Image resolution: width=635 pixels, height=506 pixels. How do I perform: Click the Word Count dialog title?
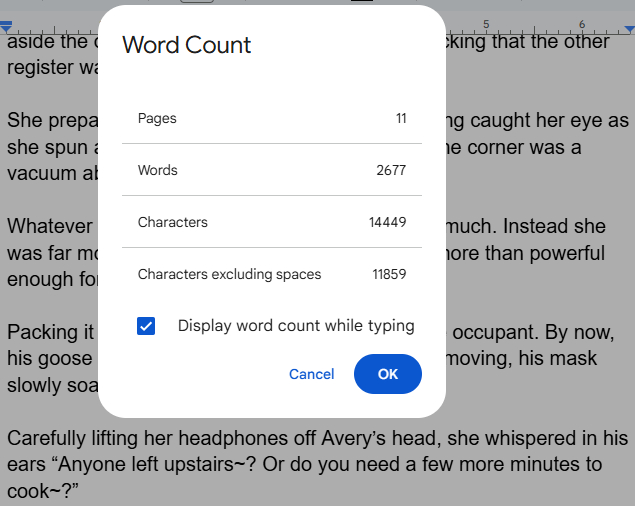click(187, 45)
